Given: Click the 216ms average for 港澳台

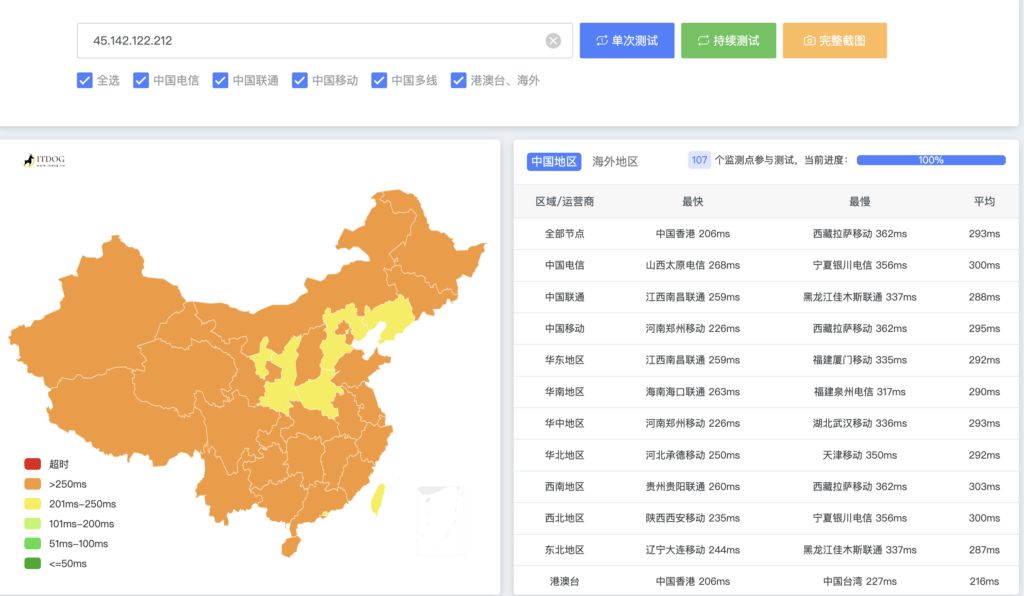Looking at the screenshot, I should (984, 581).
